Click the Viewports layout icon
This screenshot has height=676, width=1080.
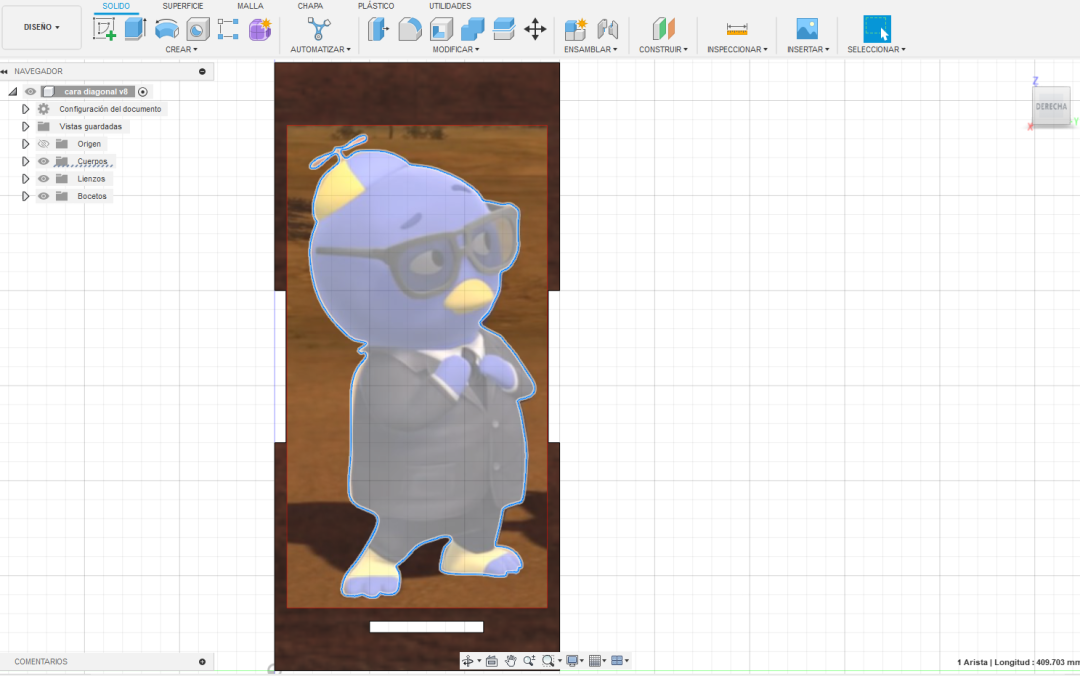pyautogui.click(x=617, y=661)
